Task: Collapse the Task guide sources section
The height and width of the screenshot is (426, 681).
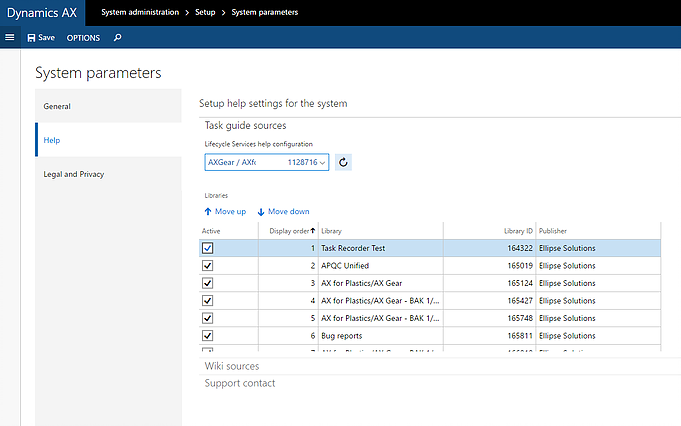Action: [x=245, y=125]
